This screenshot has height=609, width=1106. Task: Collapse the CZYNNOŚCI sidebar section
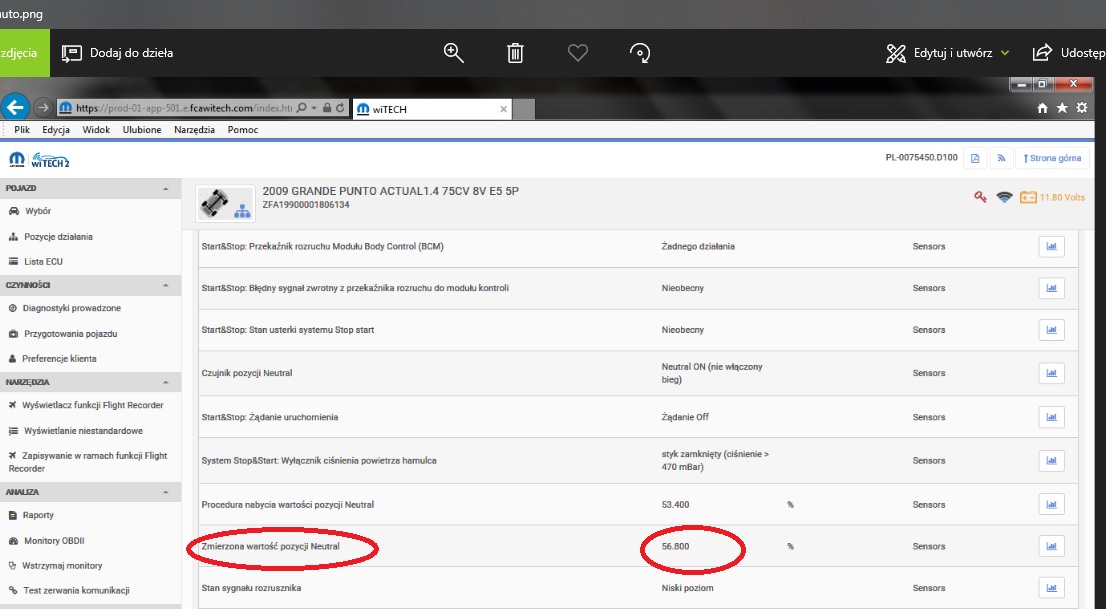165,285
